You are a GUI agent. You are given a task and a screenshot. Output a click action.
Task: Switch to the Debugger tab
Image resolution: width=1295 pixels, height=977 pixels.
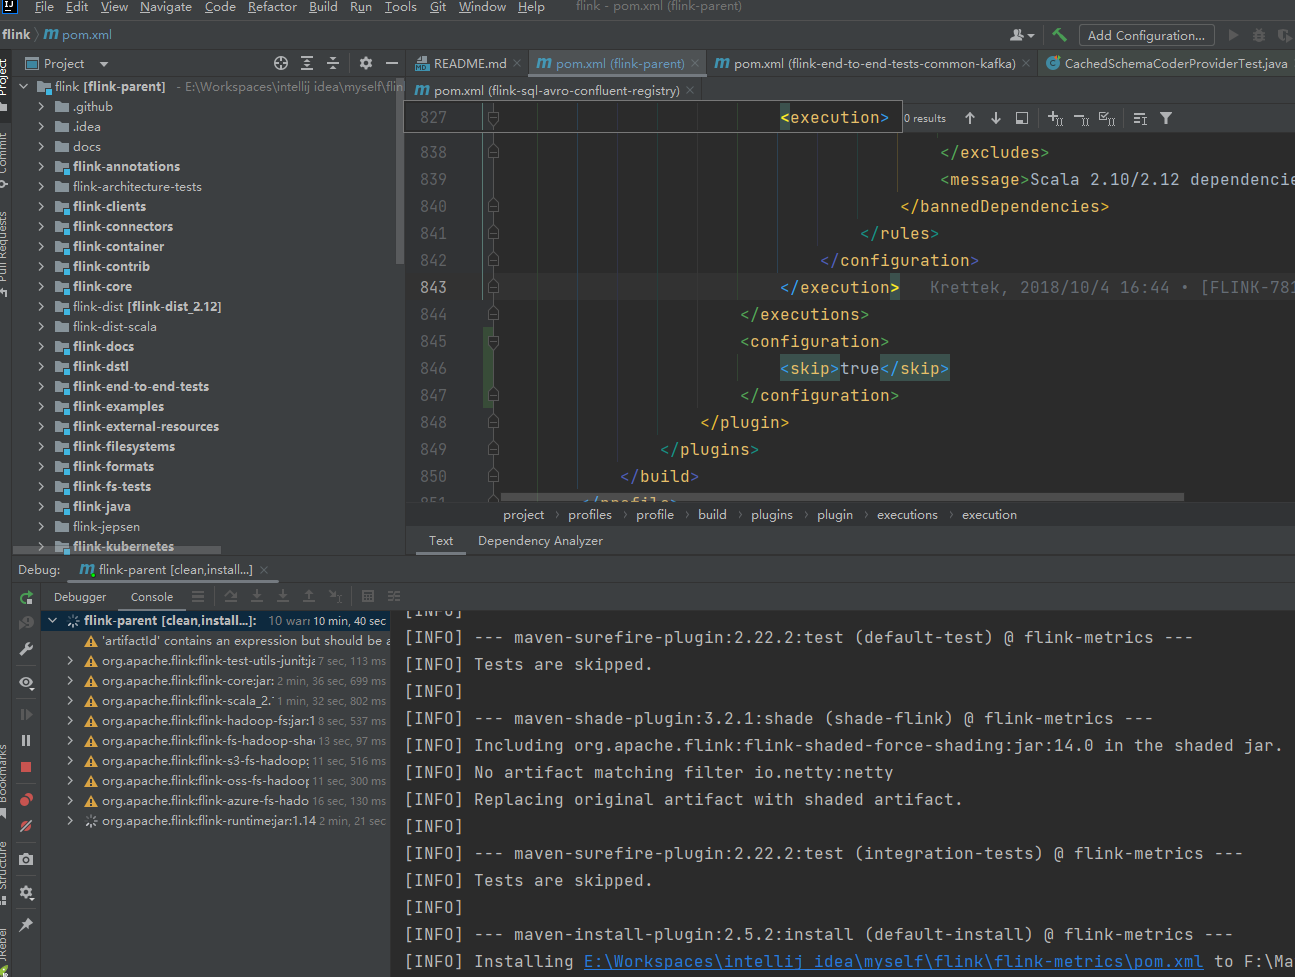(x=80, y=597)
